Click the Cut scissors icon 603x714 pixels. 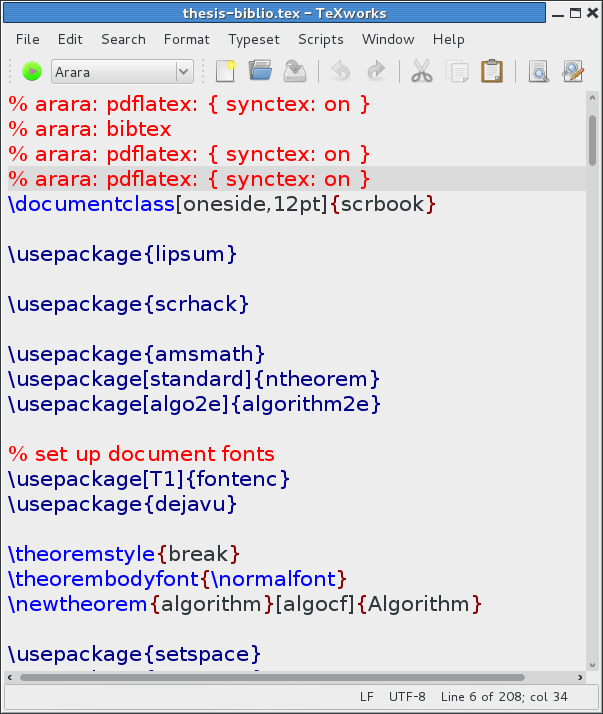pyautogui.click(x=422, y=71)
